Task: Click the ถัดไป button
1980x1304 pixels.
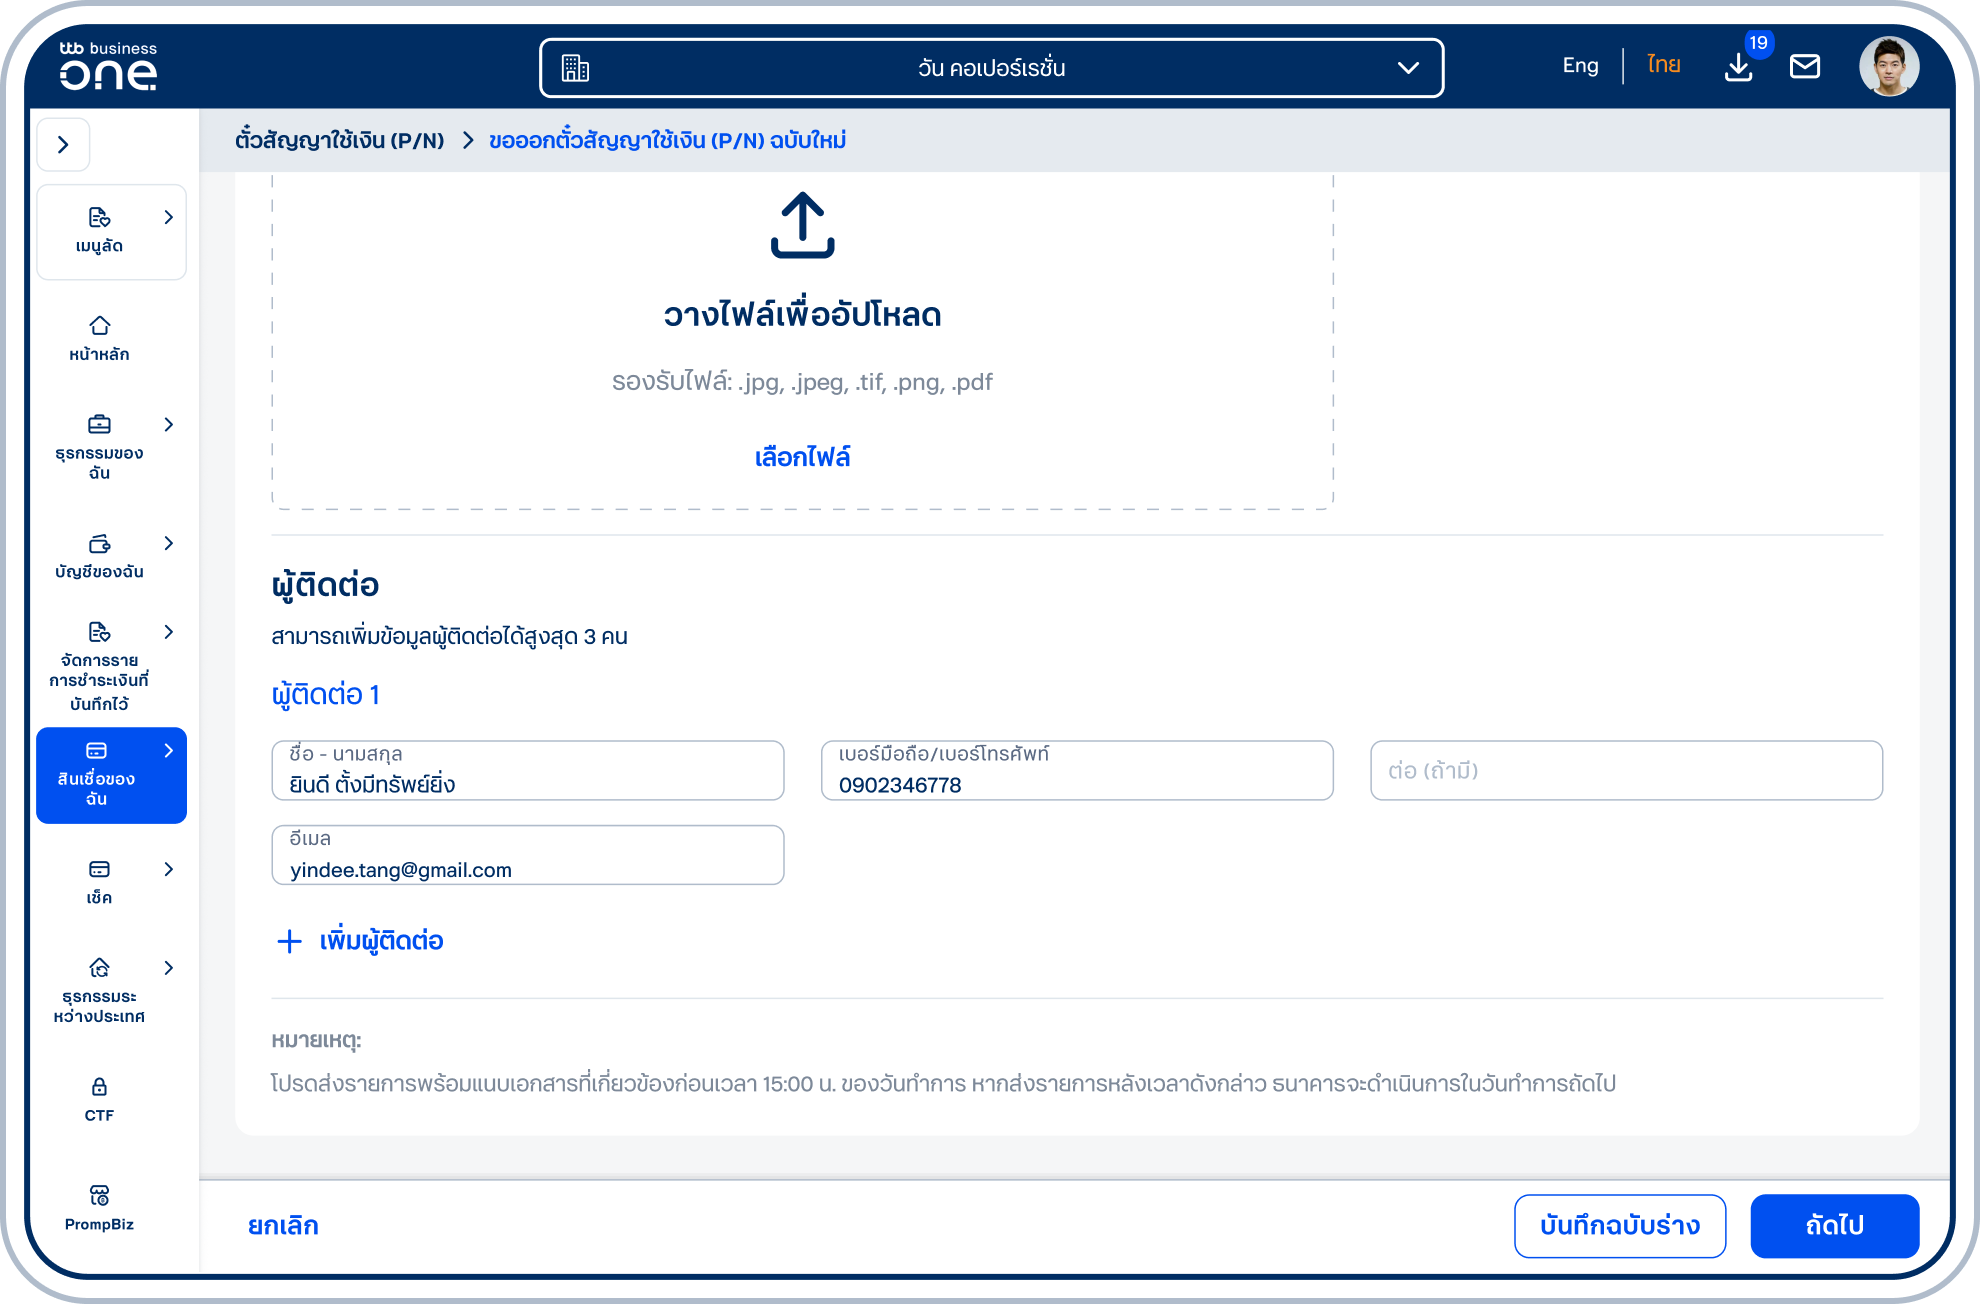Action: point(1834,1226)
